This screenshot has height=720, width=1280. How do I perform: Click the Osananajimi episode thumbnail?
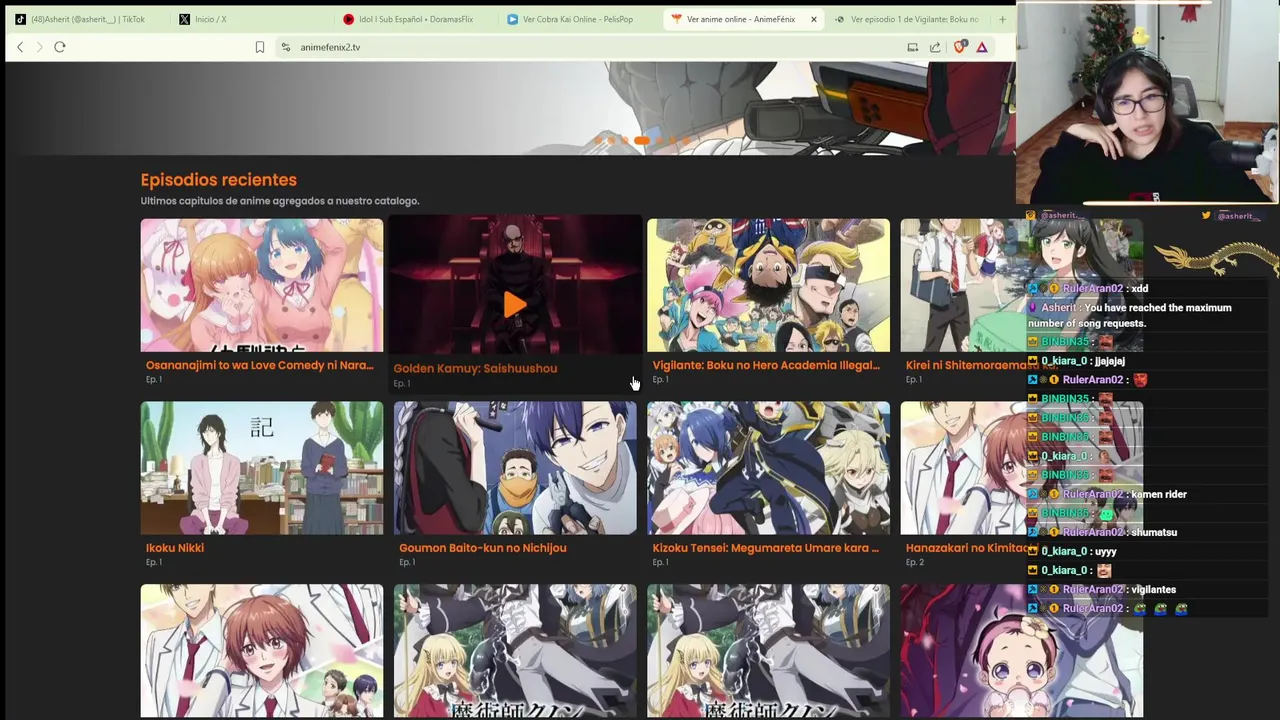[262, 286]
